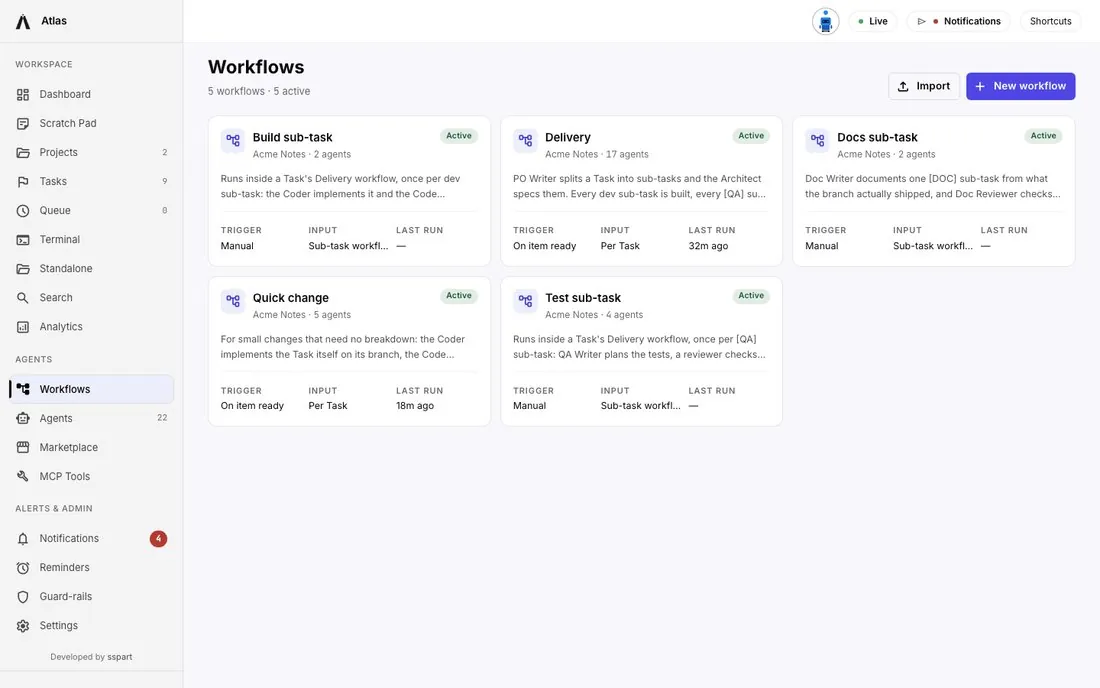Screen dimensions: 1100x688
Task: Click the Import button
Action: click(x=924, y=86)
